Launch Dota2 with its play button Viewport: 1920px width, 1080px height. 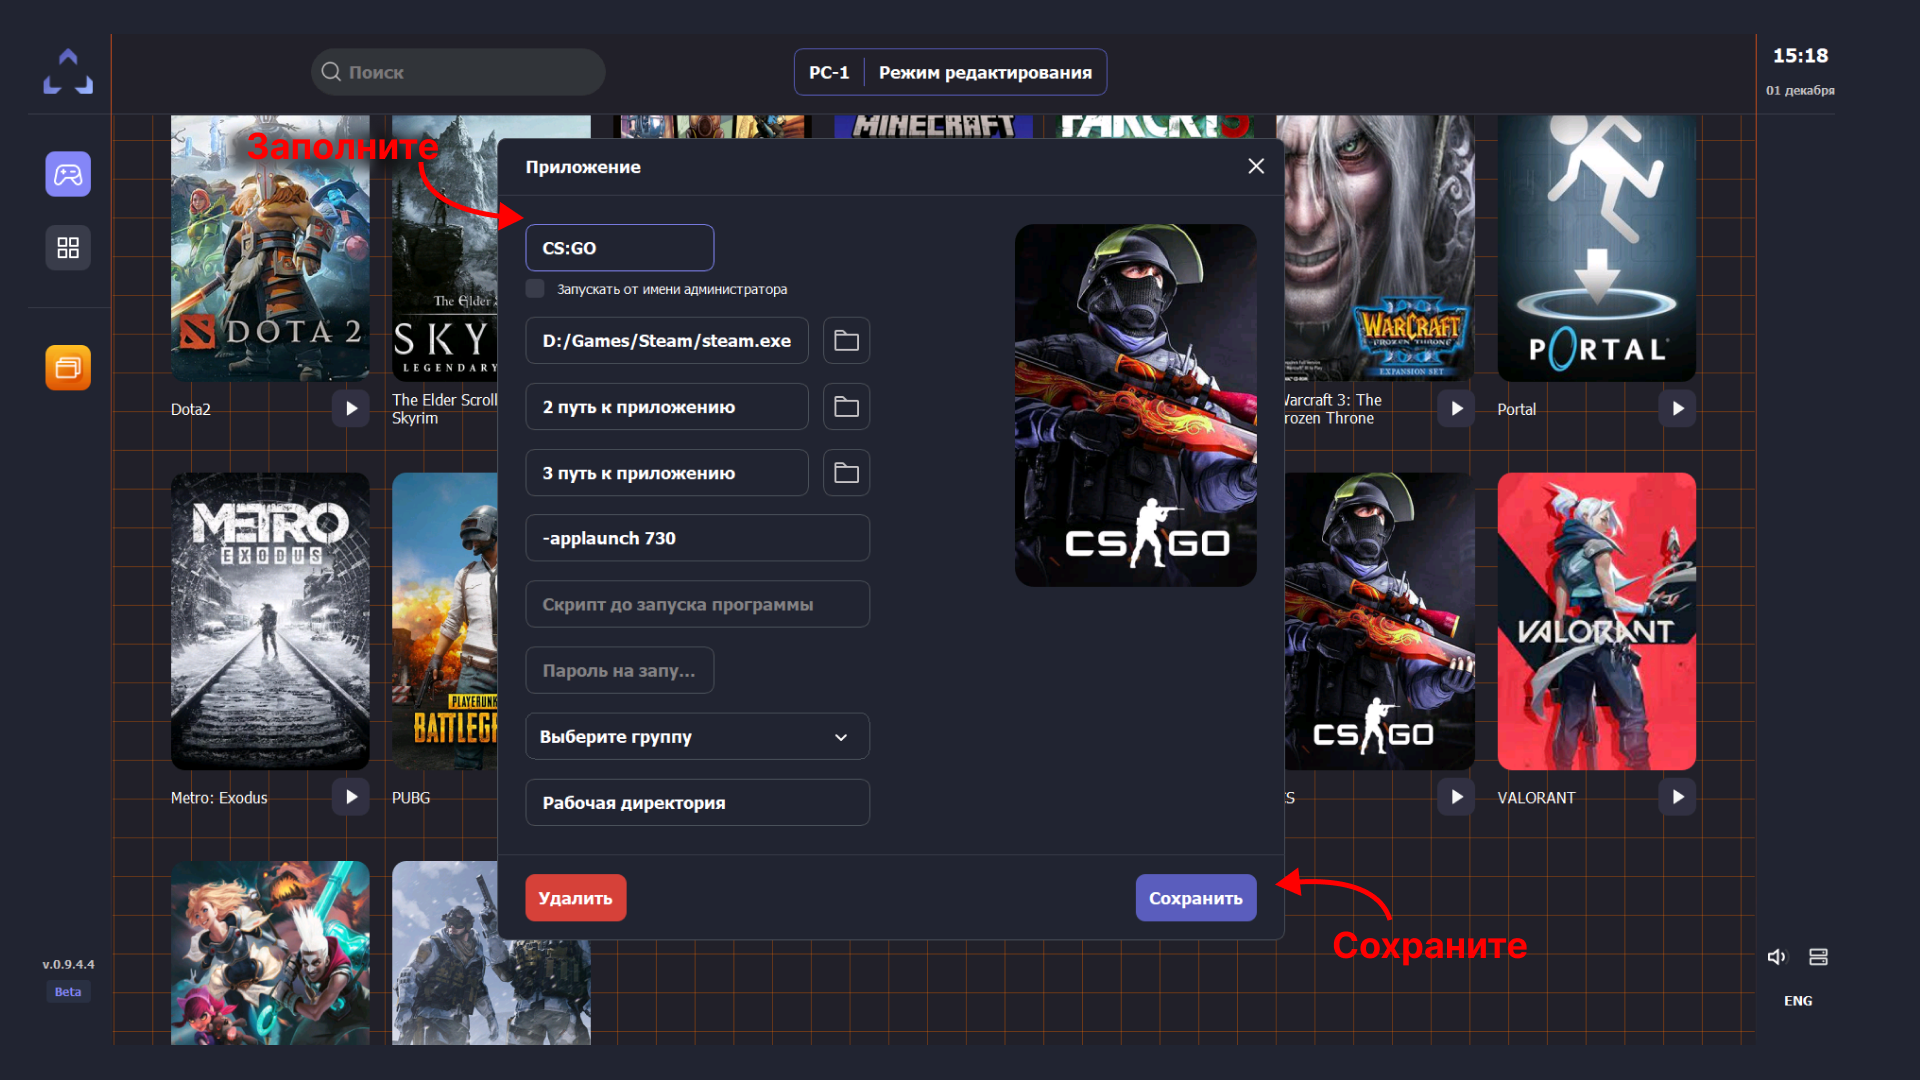click(351, 409)
